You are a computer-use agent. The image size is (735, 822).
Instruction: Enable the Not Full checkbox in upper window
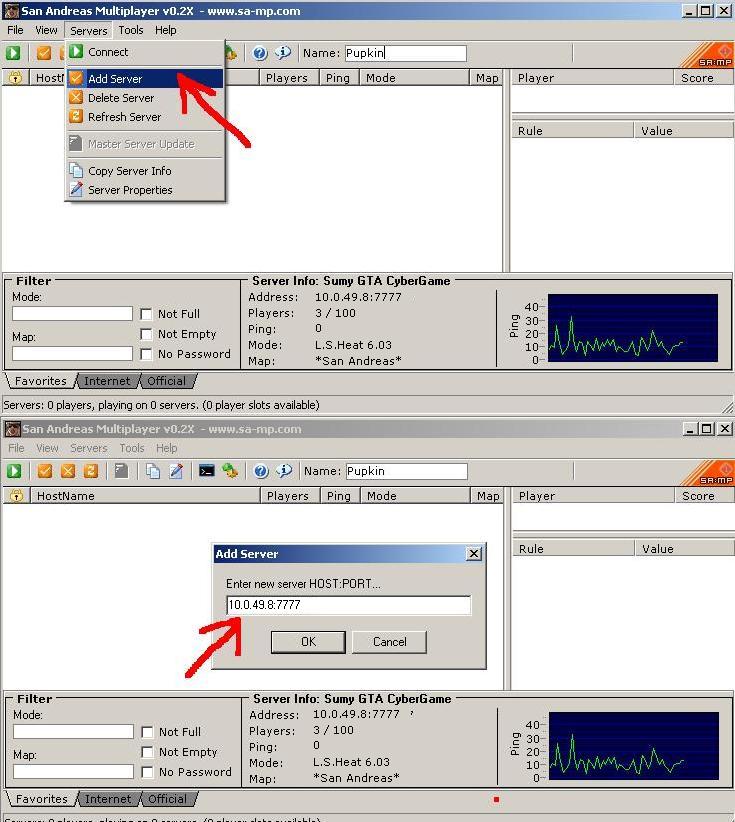(147, 314)
